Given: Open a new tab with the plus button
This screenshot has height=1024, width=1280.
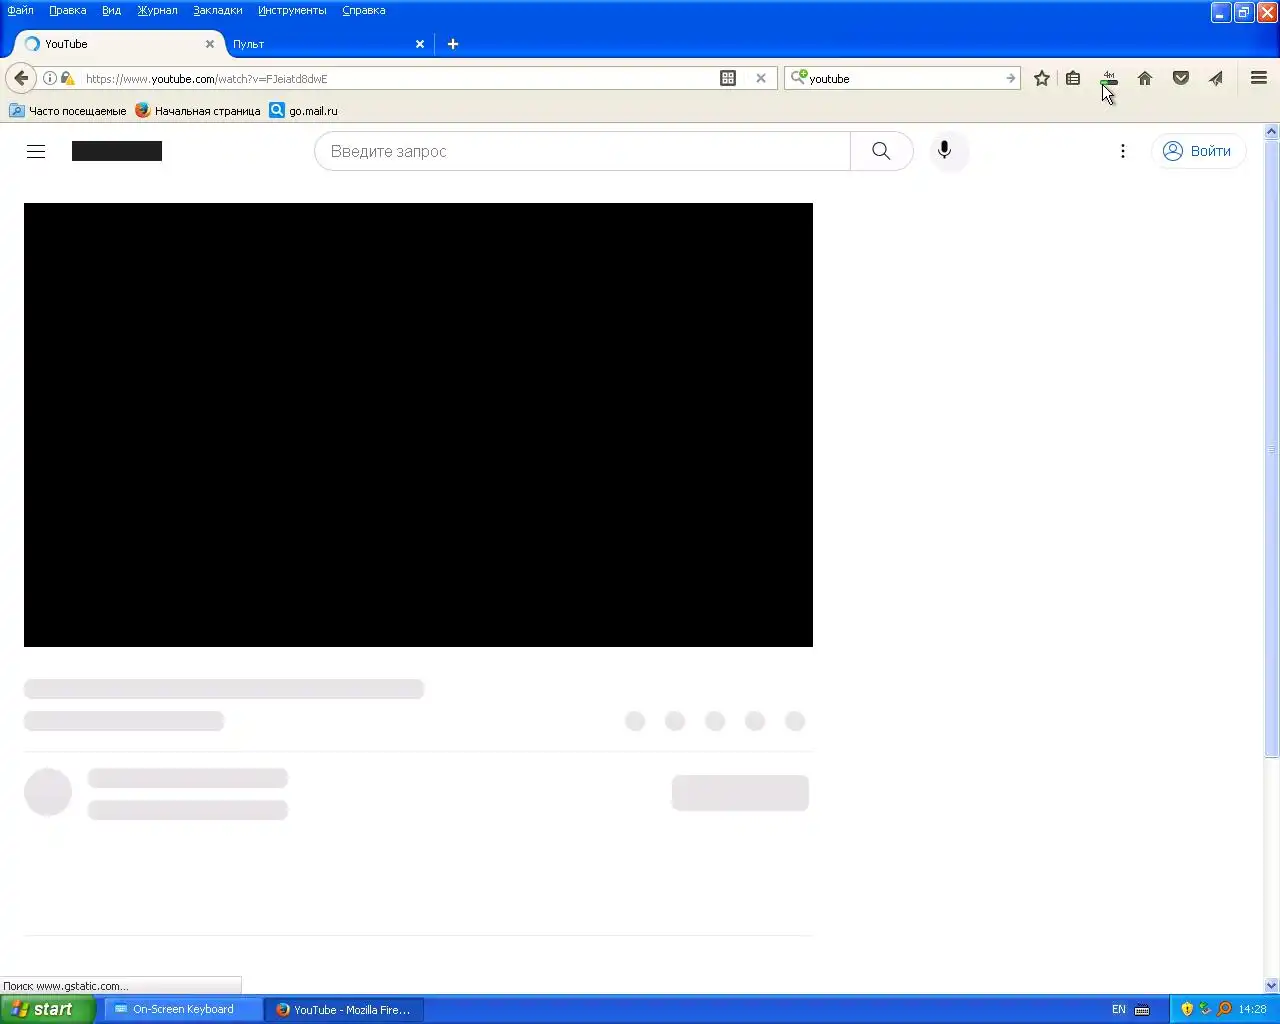Looking at the screenshot, I should click(453, 44).
